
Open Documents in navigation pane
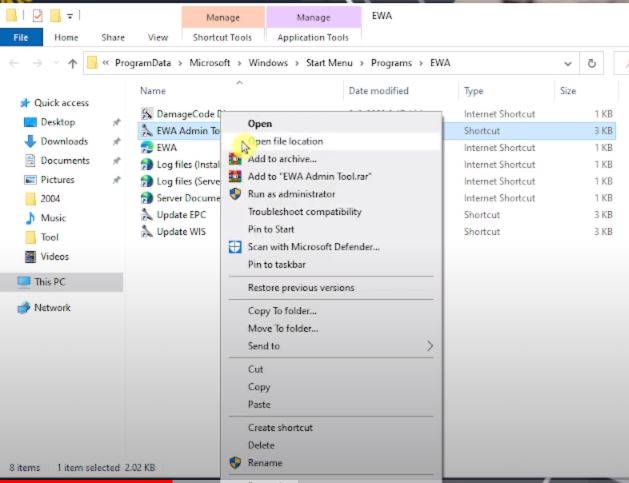pyautogui.click(x=65, y=160)
